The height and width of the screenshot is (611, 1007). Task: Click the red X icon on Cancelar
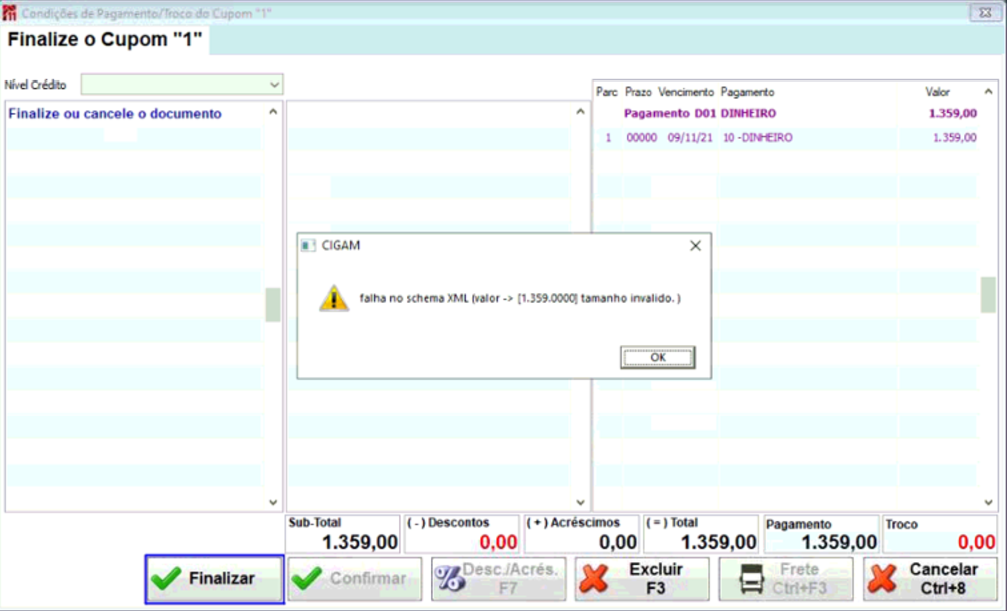(882, 578)
